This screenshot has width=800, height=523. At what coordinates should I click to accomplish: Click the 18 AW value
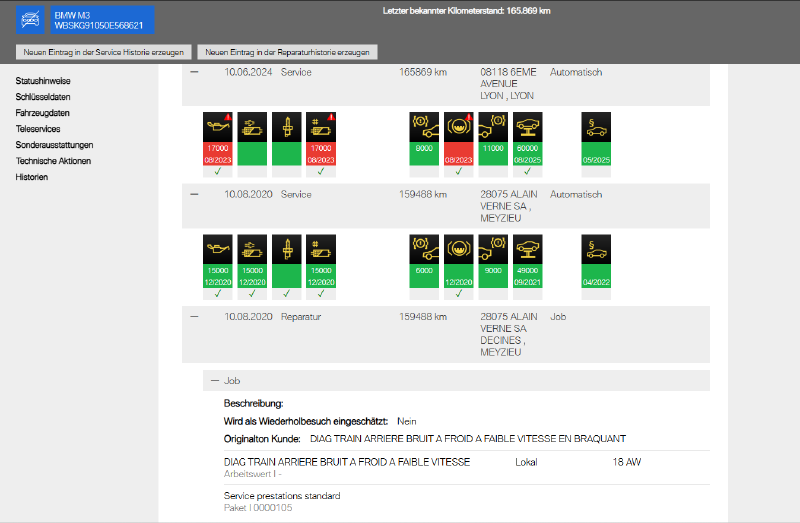point(627,462)
